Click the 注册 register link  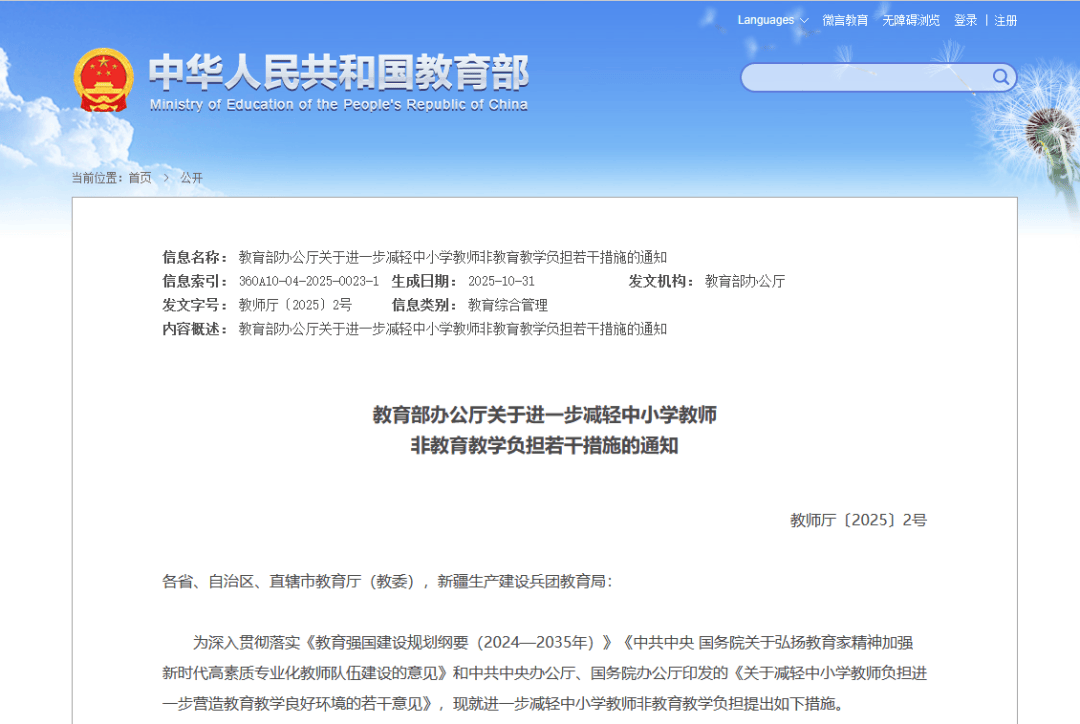tap(1006, 20)
